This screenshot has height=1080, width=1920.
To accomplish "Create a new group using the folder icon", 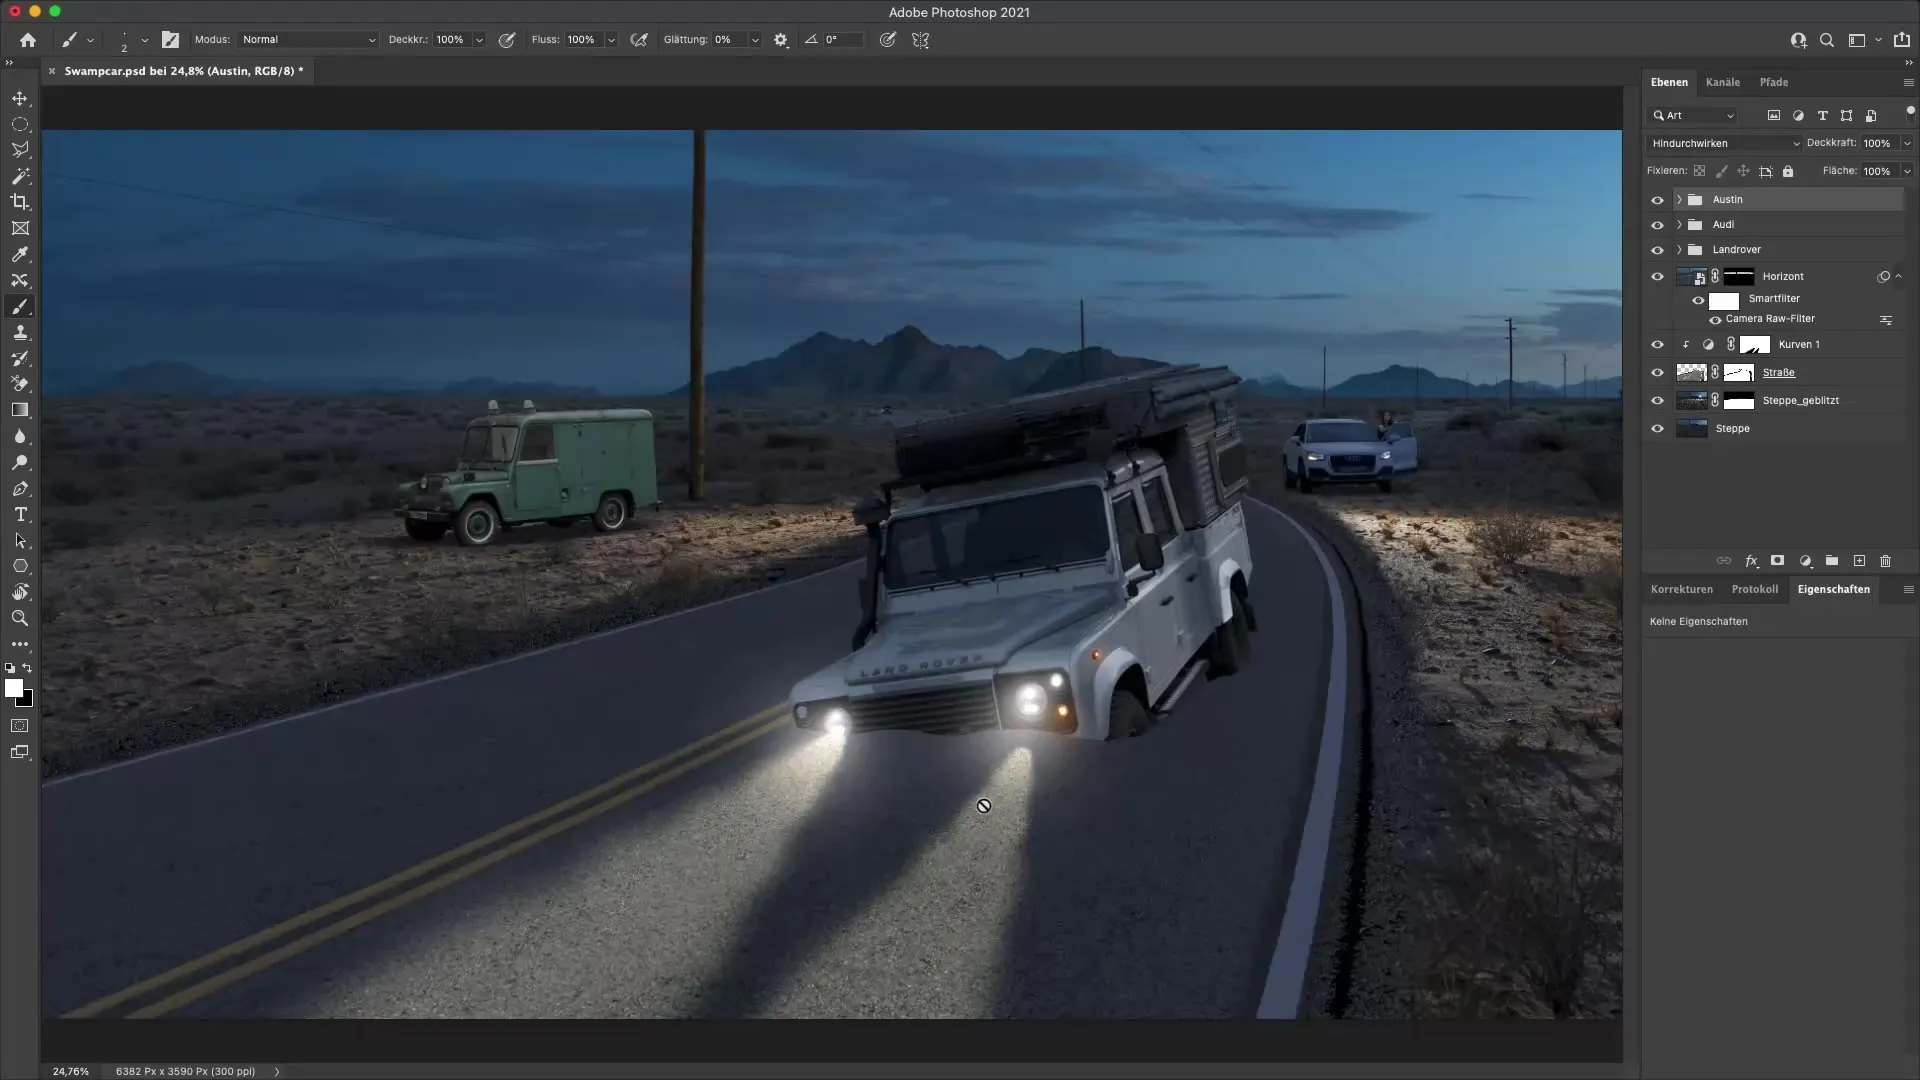I will pyautogui.click(x=1831, y=561).
